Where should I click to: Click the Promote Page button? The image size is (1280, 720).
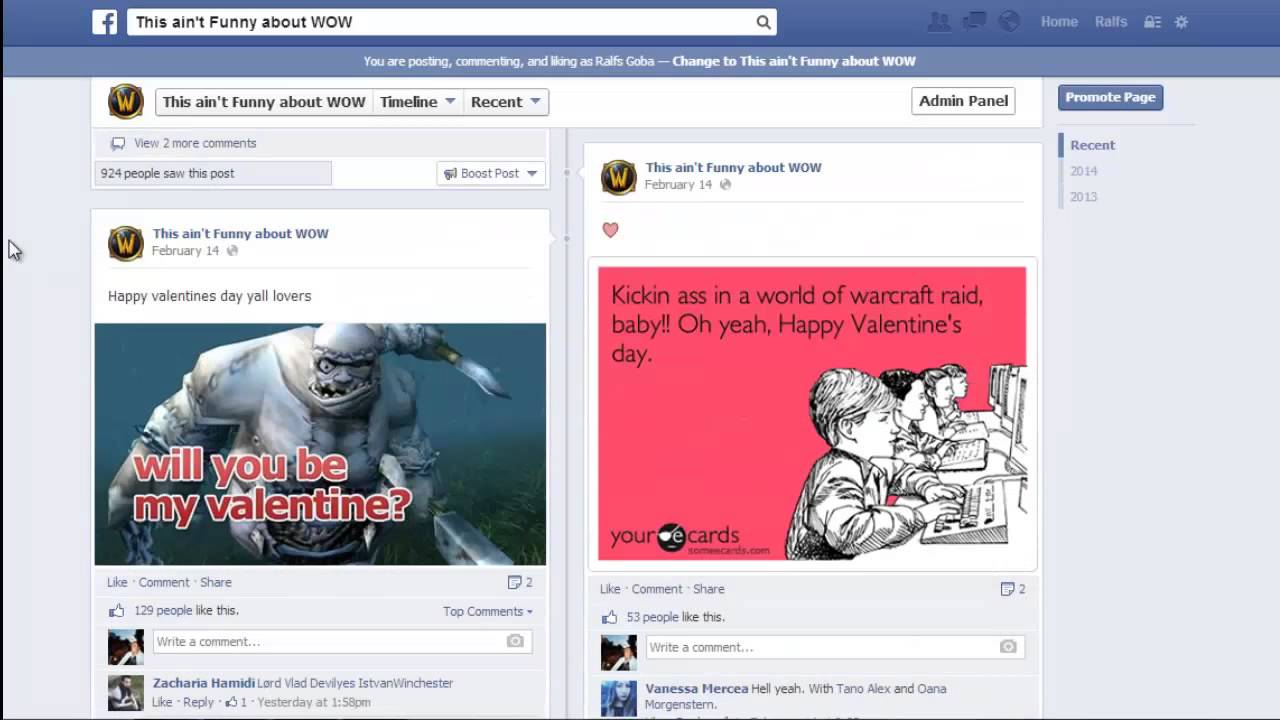tap(1110, 97)
